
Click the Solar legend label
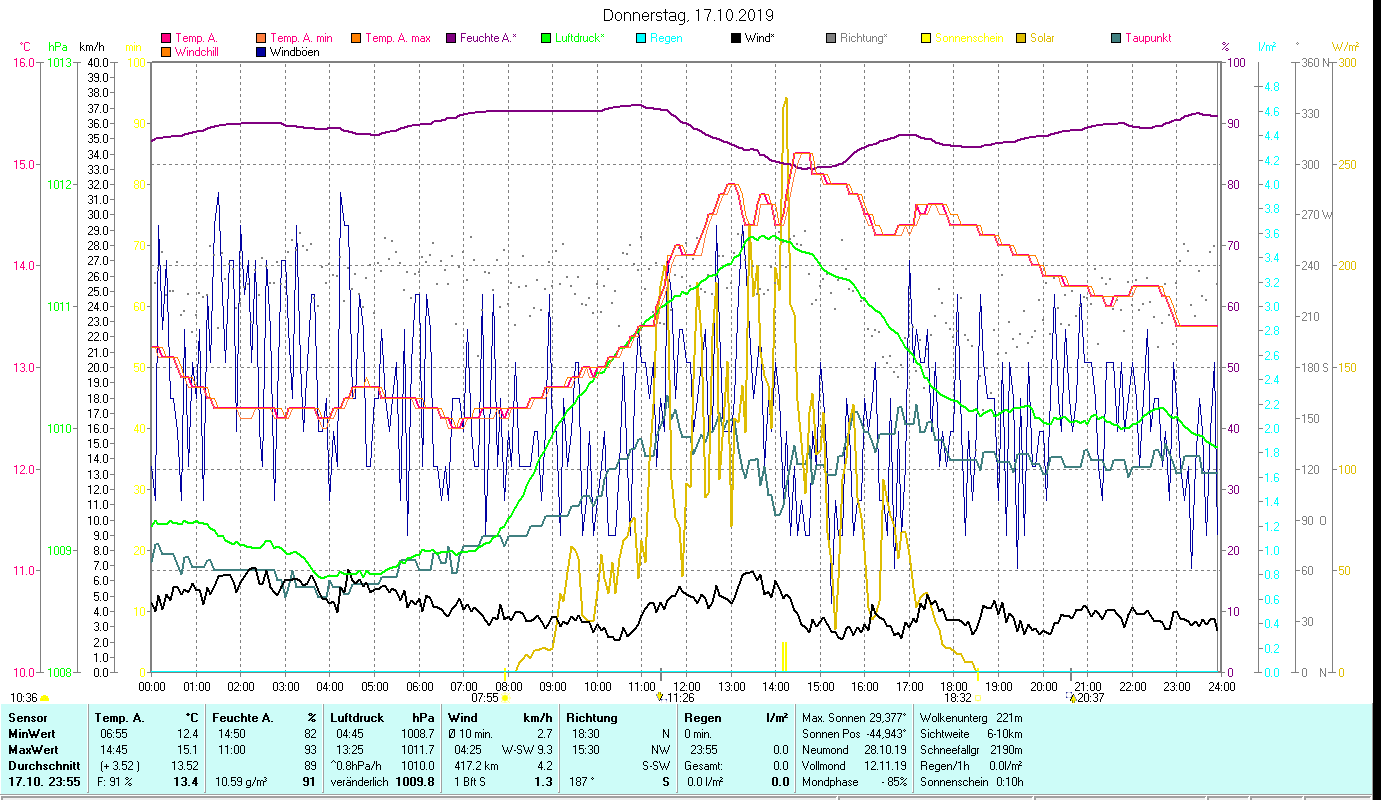pyautogui.click(x=1044, y=39)
